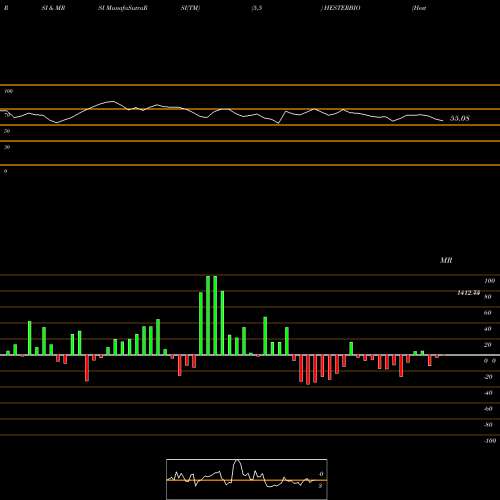Click the '20' label on MR axis
This screenshot has height=500, width=500.
pos(488,345)
